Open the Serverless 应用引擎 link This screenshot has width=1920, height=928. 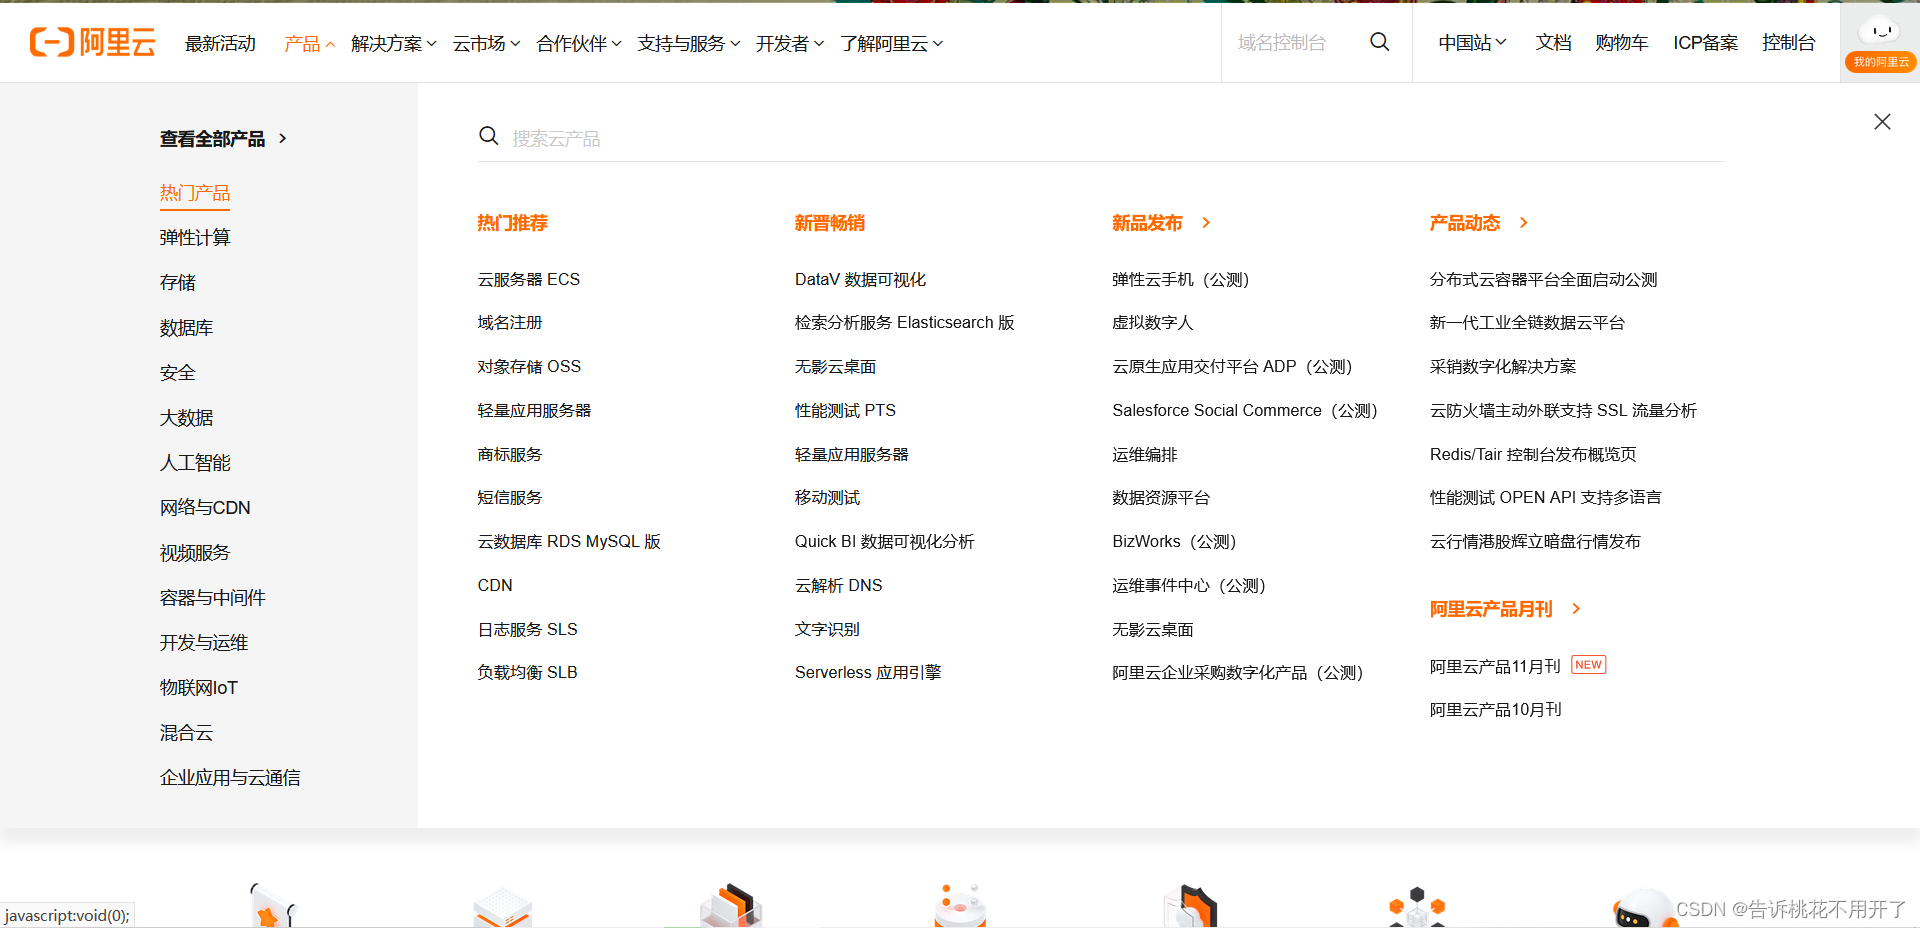click(x=868, y=673)
